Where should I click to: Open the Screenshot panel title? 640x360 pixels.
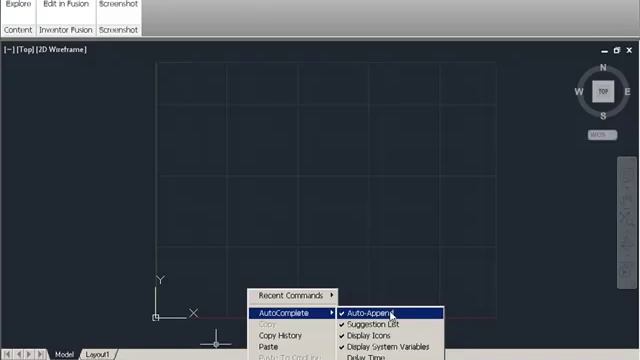point(118,30)
